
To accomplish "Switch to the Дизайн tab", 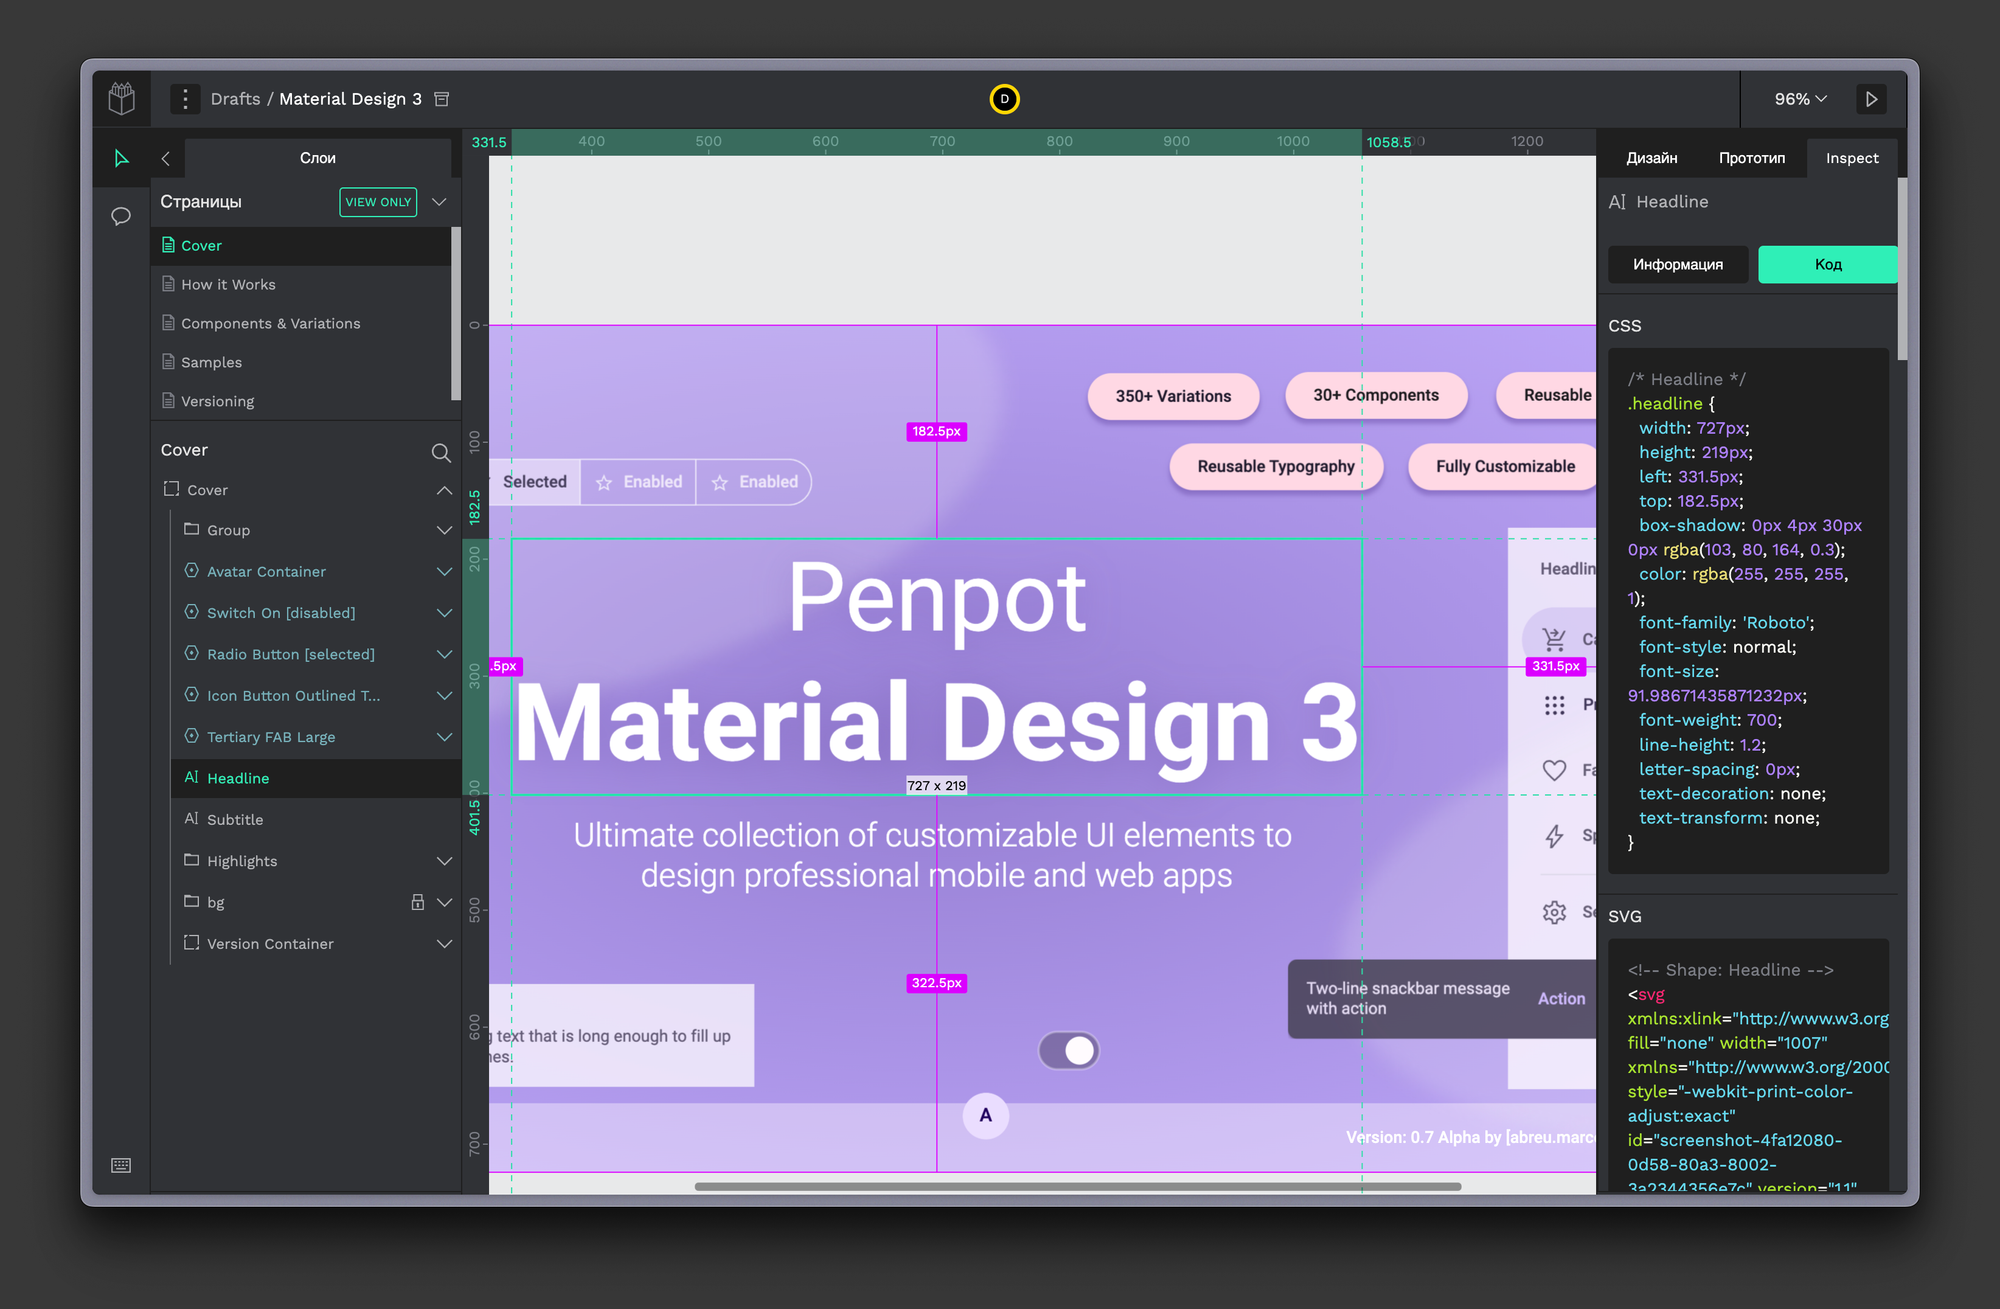I will point(1652,158).
